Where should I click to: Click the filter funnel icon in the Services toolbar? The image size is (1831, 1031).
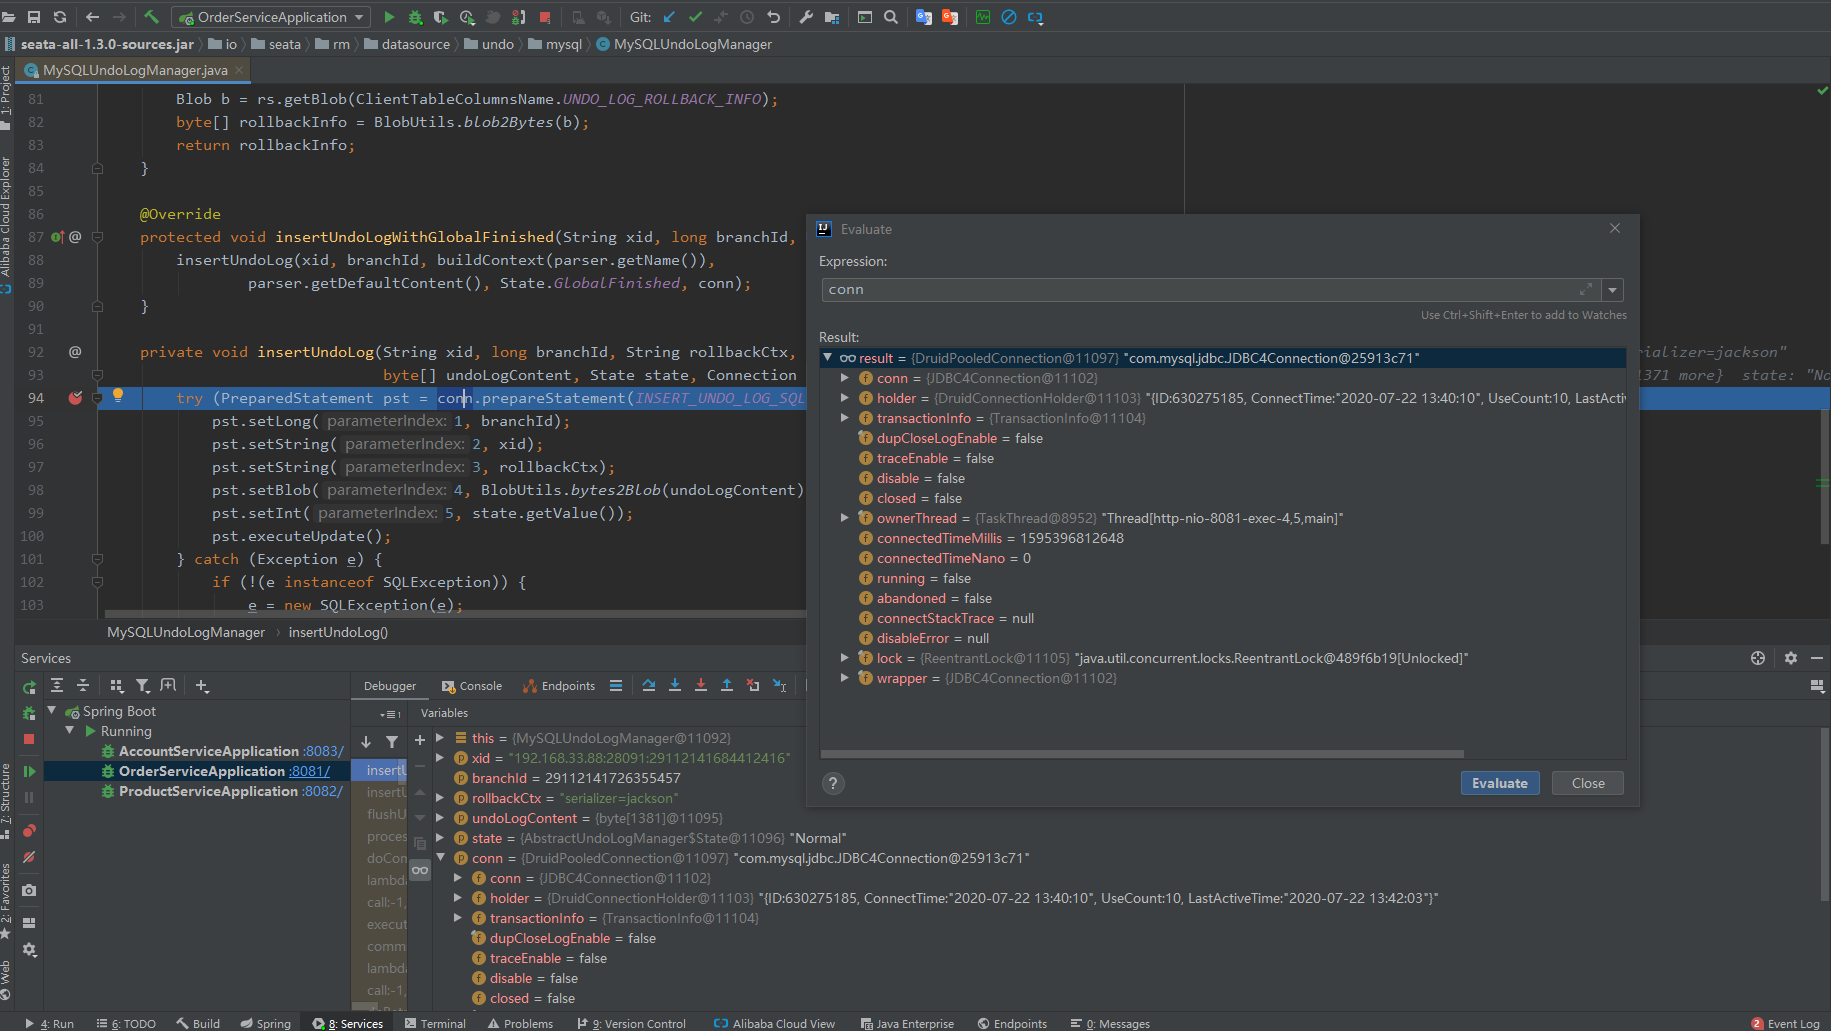click(143, 686)
